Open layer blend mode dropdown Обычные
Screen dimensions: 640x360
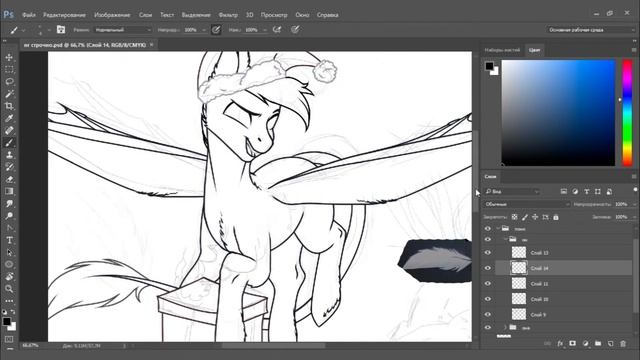click(x=527, y=204)
